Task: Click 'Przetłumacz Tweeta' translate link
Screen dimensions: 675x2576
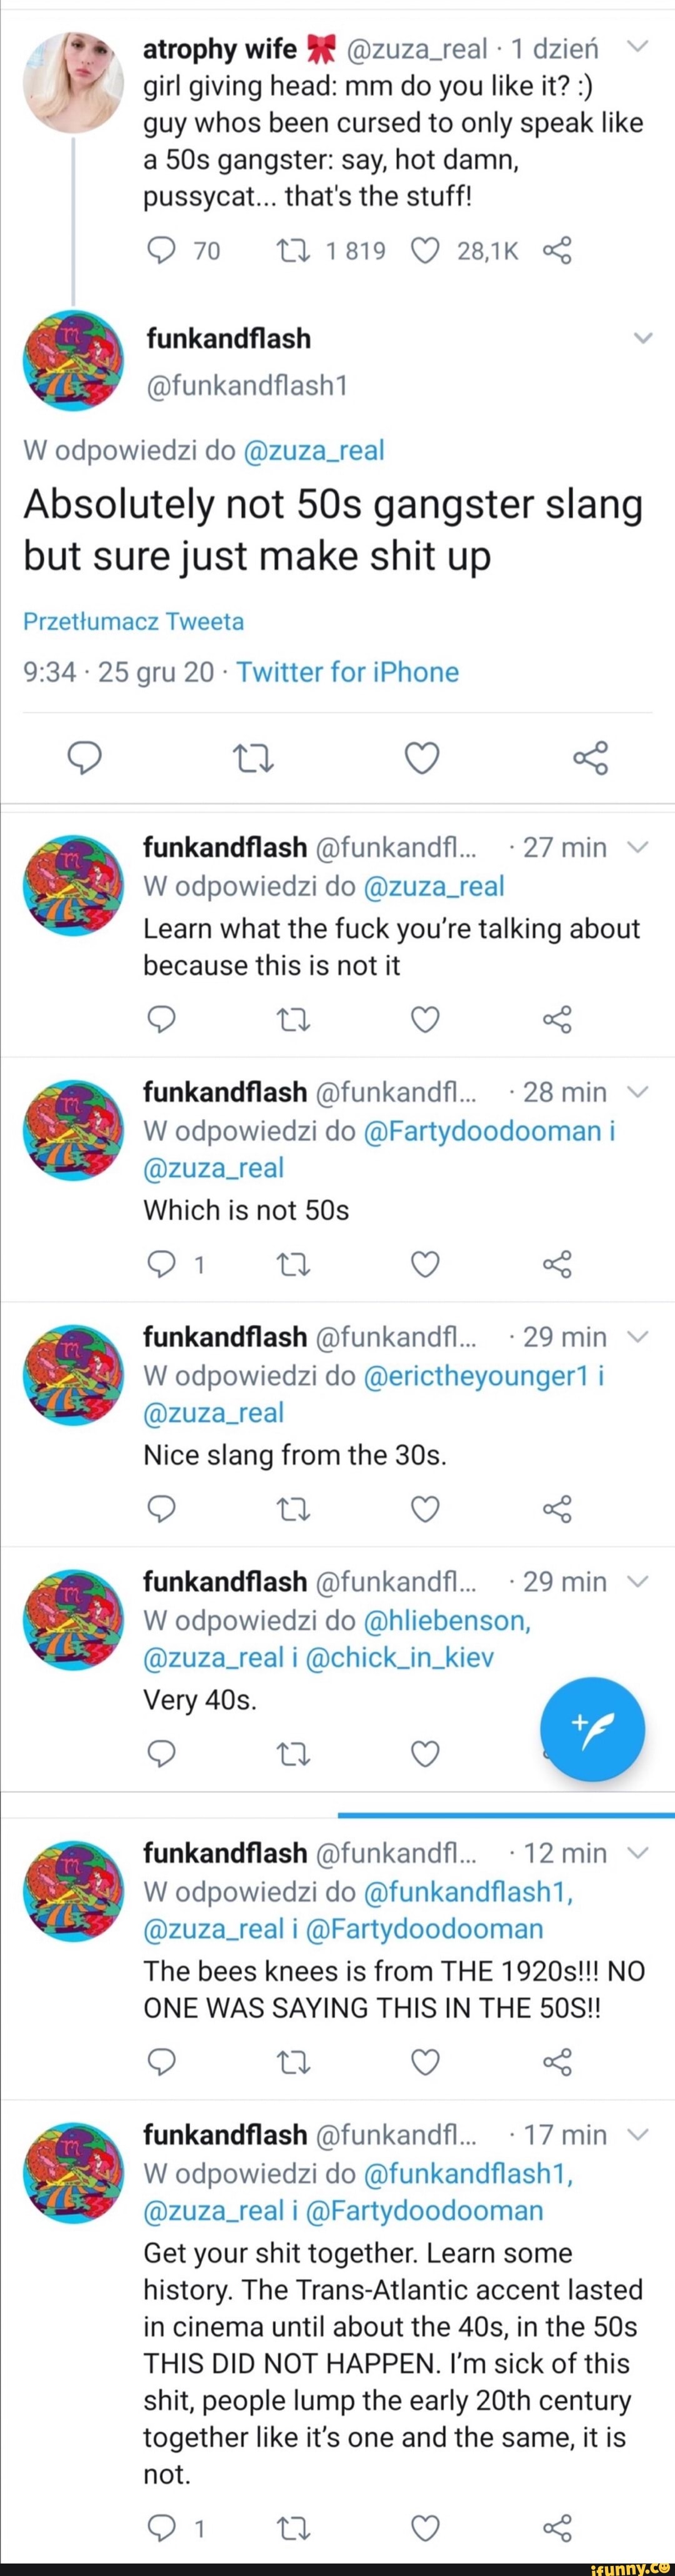Action: tap(133, 621)
